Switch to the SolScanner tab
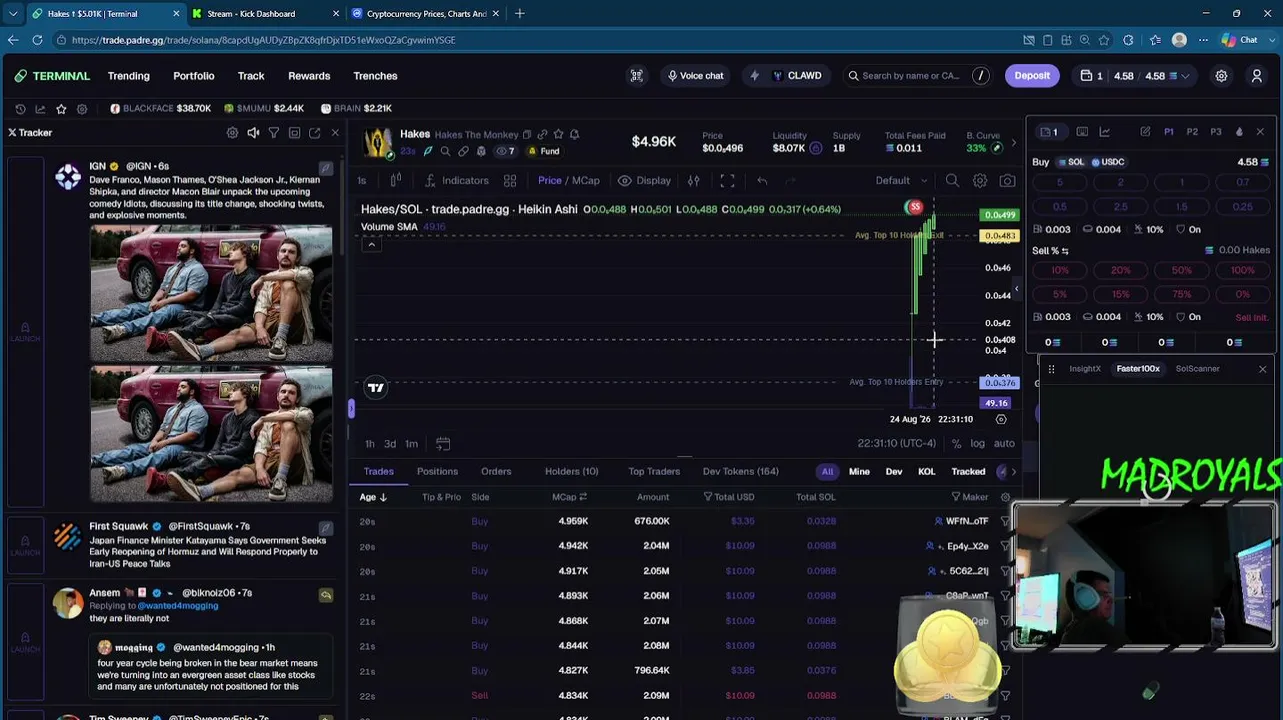This screenshot has height=720, width=1283. (x=1197, y=369)
